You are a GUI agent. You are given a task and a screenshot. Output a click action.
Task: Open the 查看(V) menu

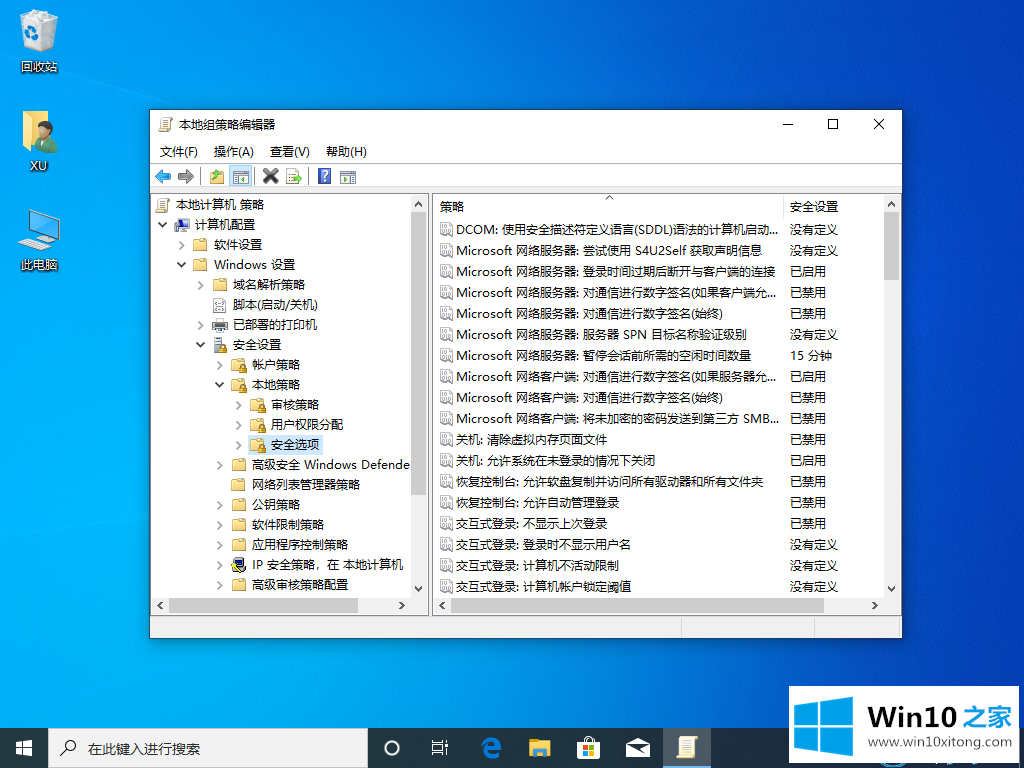289,152
